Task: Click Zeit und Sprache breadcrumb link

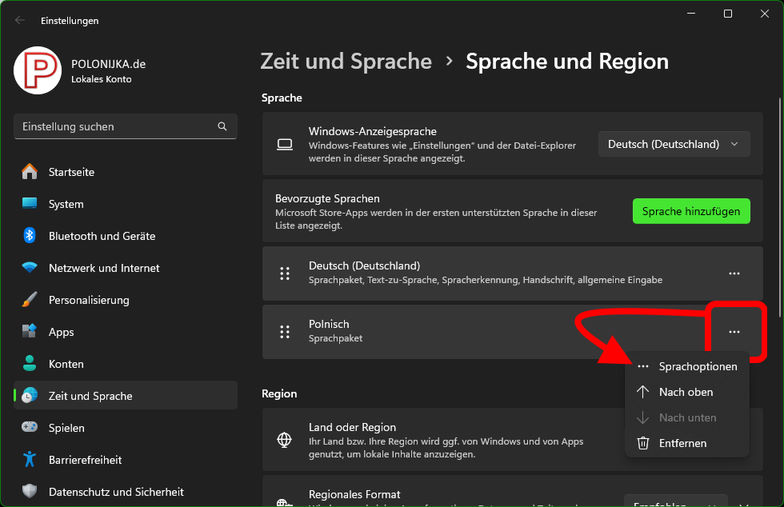Action: point(346,61)
